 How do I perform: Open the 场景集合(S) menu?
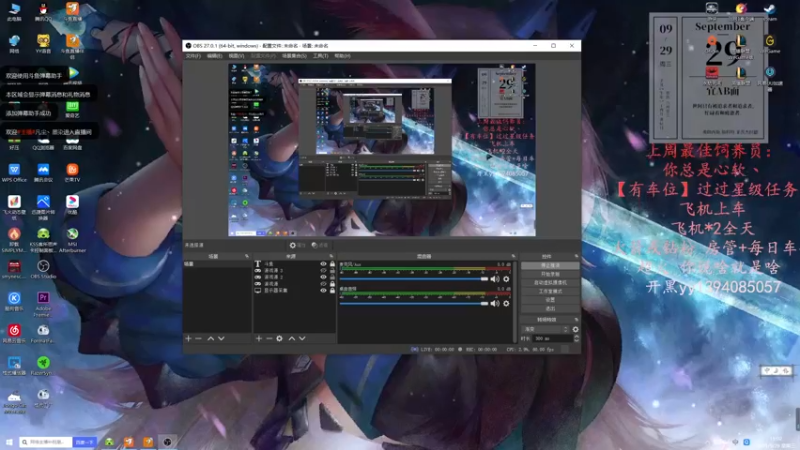[294, 56]
